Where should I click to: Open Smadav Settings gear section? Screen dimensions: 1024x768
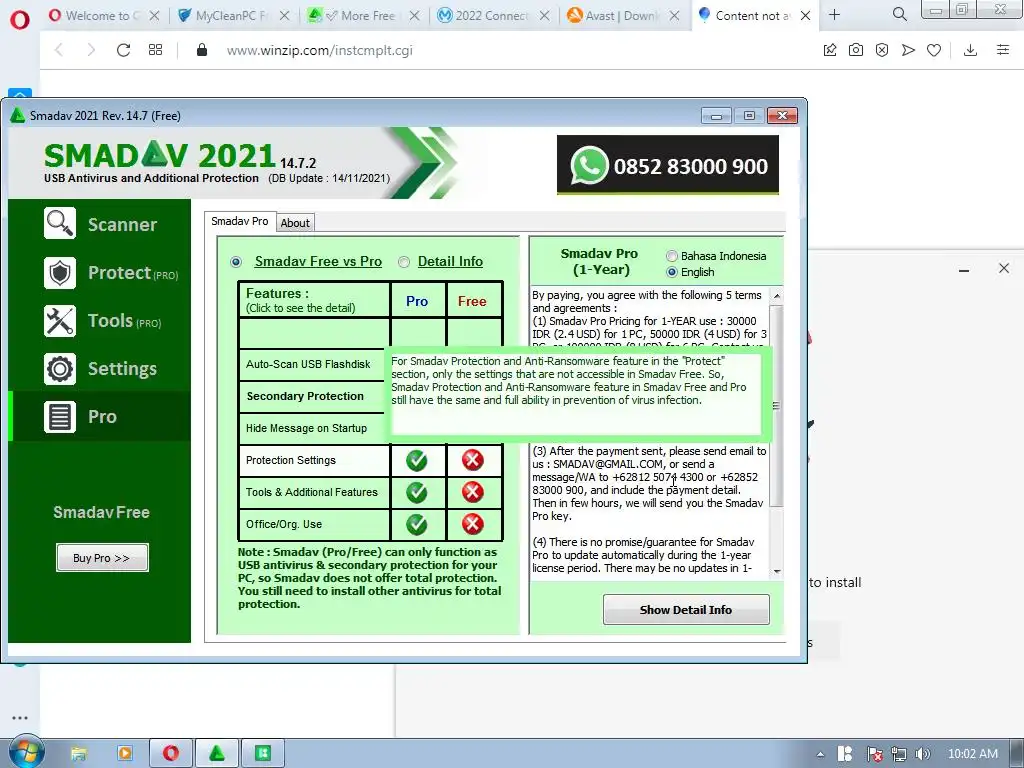[x=100, y=368]
